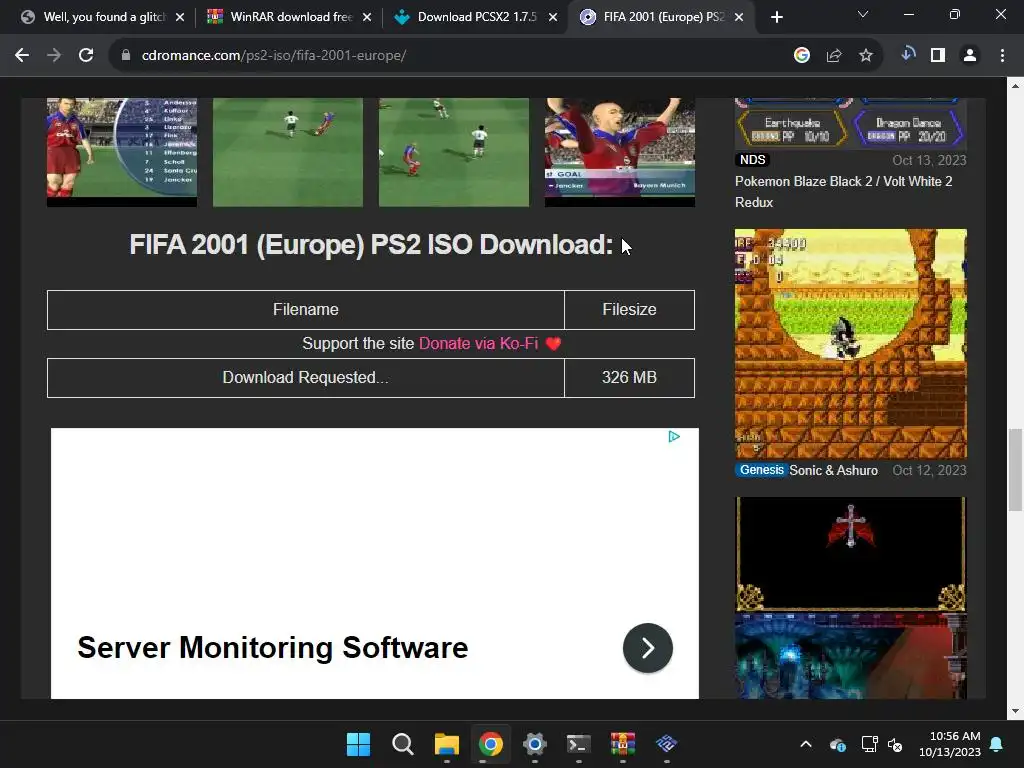Click scrollbar down arrow
Viewport: 1024px width, 768px height.
[1015, 711]
